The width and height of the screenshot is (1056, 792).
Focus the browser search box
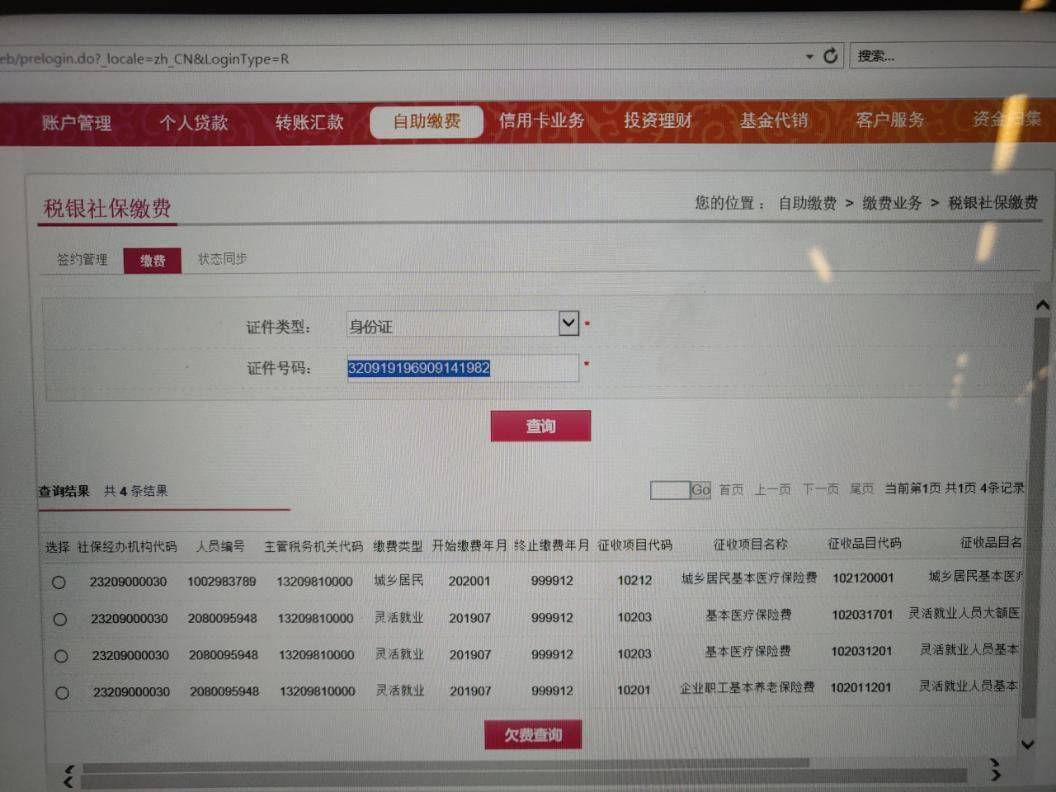(953, 56)
